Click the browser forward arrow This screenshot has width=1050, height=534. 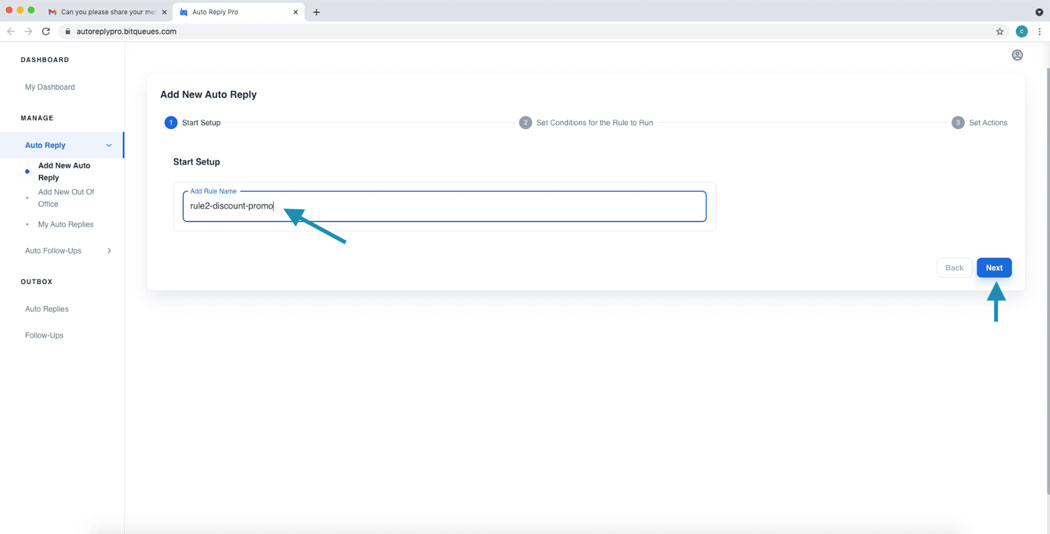click(x=28, y=31)
